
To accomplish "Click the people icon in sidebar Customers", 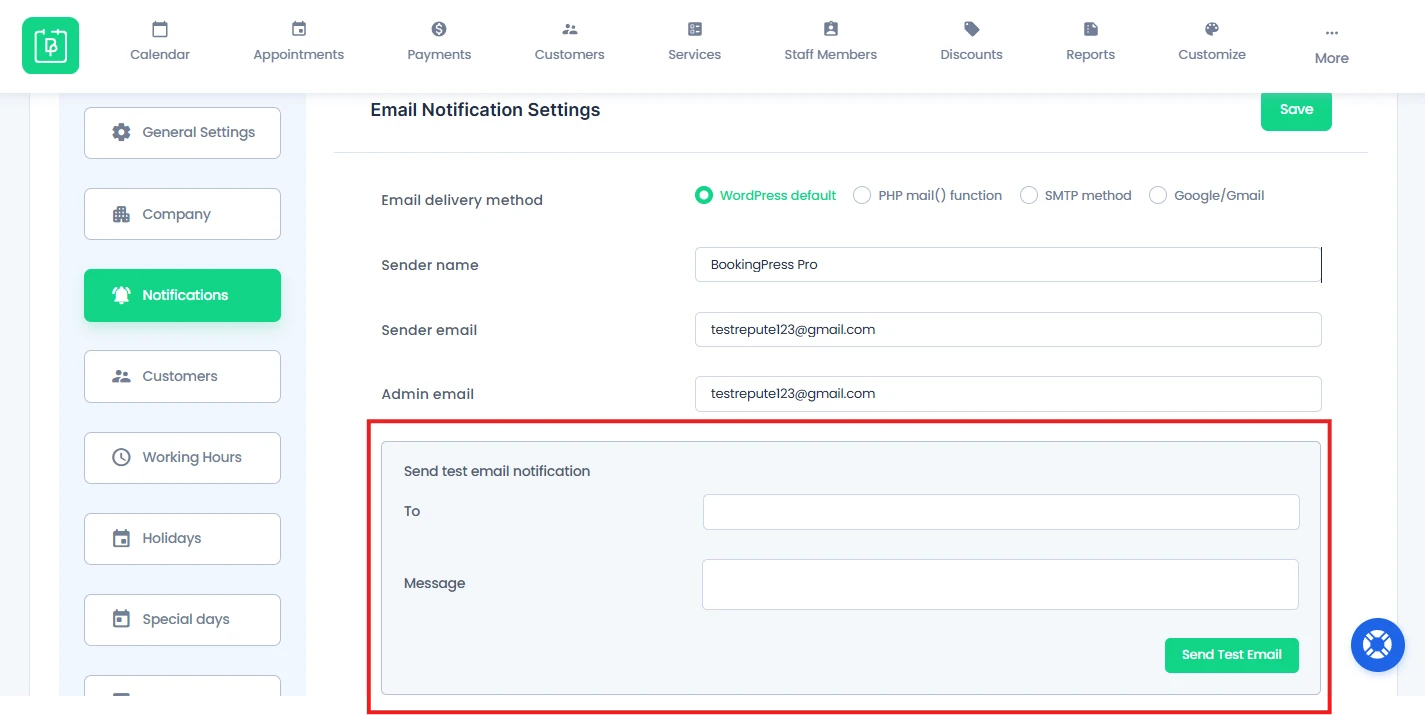I will point(121,376).
